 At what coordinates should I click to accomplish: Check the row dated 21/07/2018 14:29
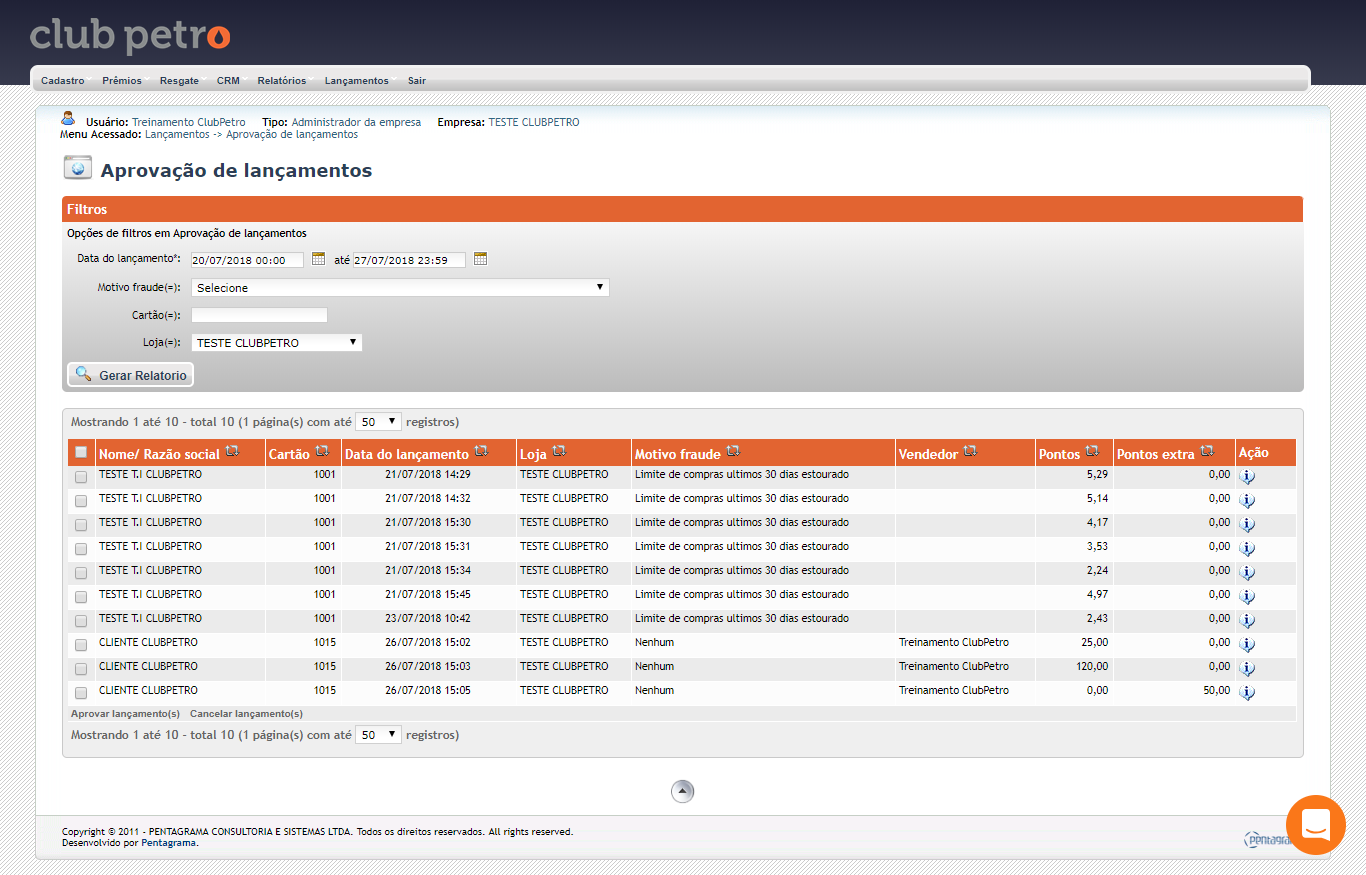click(81, 477)
